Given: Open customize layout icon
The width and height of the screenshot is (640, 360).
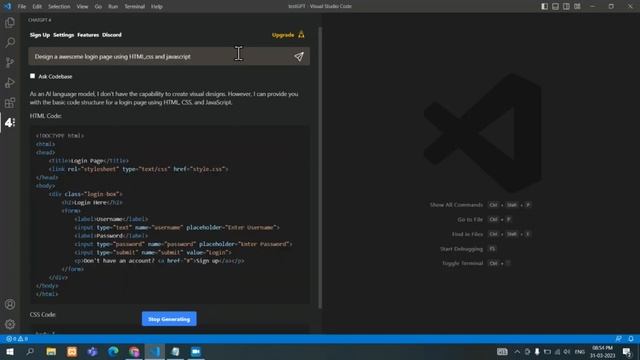Looking at the screenshot, I should (x=577, y=6).
